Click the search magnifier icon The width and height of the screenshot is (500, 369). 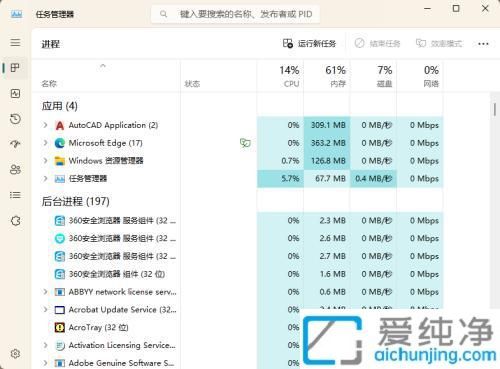pos(163,14)
